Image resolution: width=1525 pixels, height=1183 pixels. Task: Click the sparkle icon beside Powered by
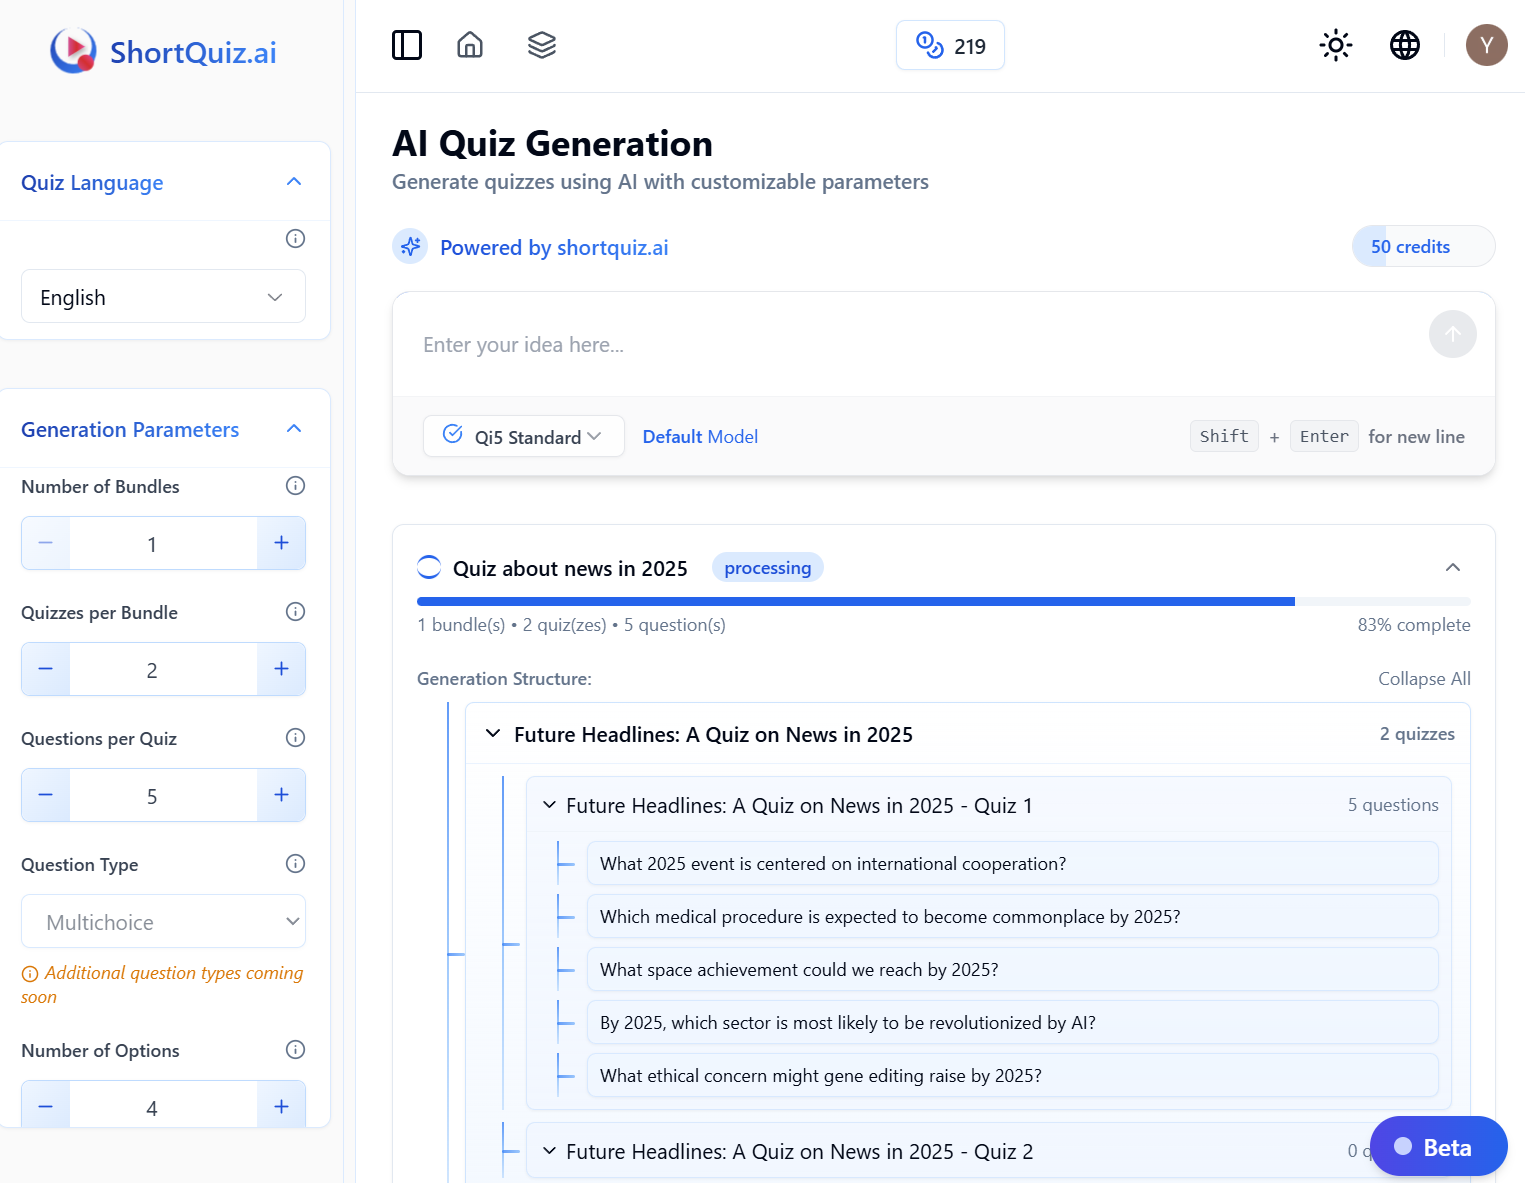(x=410, y=247)
